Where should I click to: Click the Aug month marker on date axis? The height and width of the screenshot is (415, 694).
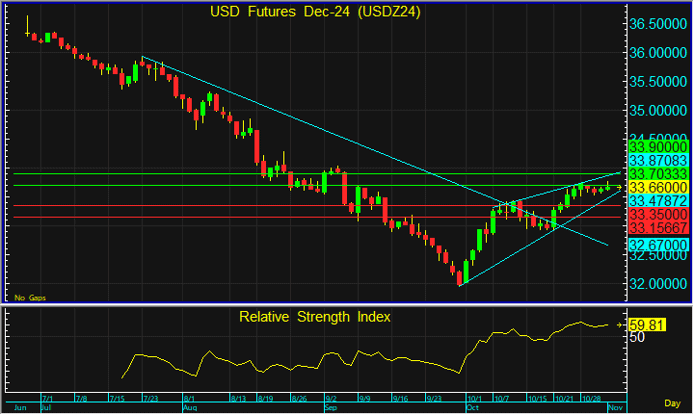pyautogui.click(x=190, y=409)
